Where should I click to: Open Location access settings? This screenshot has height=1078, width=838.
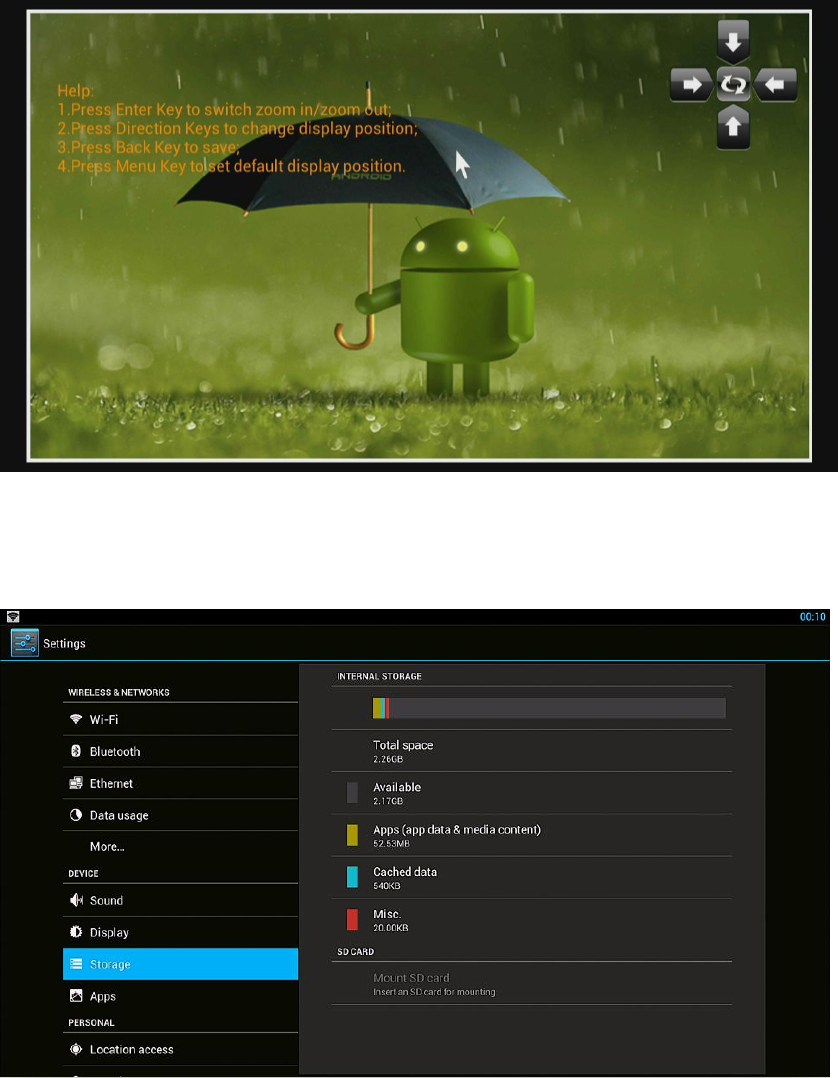point(180,1049)
